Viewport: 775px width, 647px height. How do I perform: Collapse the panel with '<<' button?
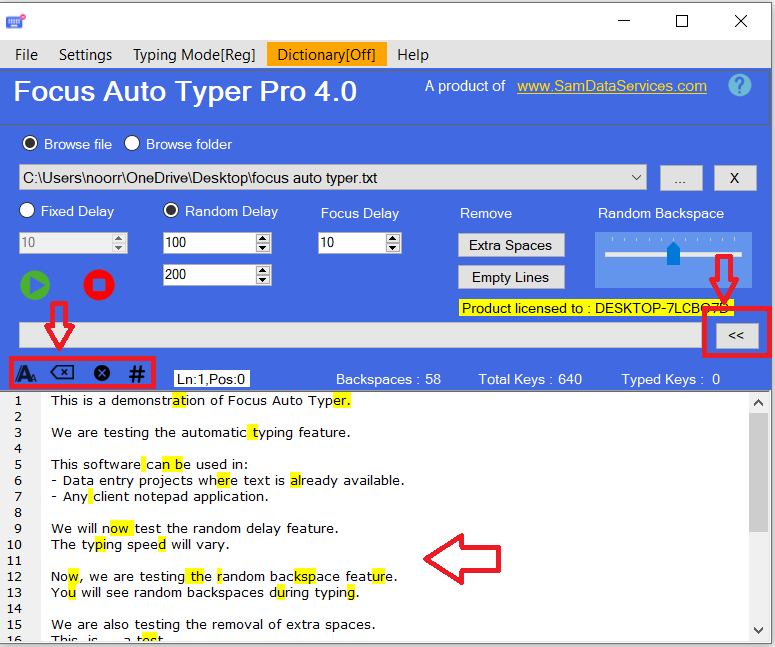tap(737, 336)
